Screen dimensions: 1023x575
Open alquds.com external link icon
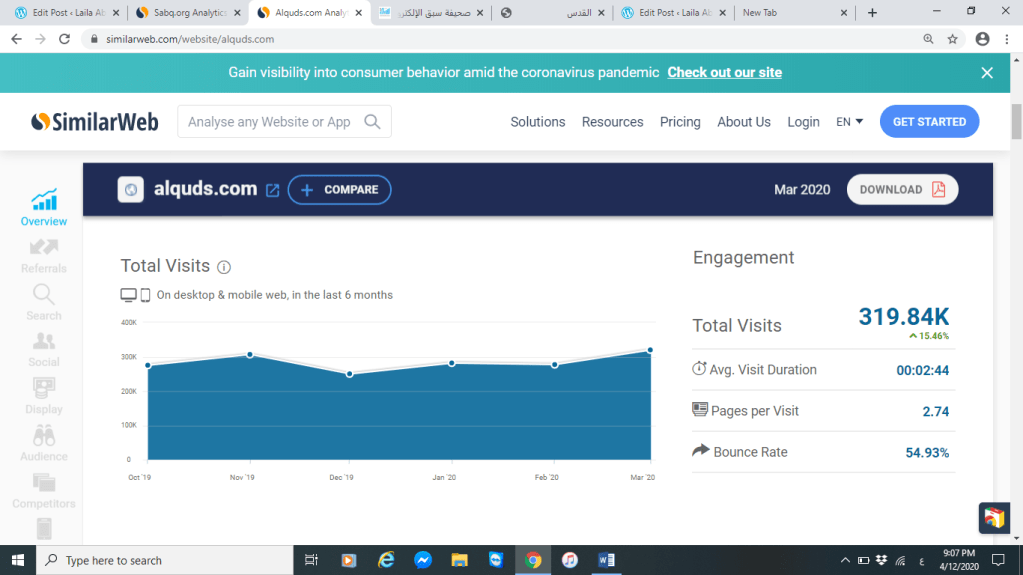pos(272,190)
